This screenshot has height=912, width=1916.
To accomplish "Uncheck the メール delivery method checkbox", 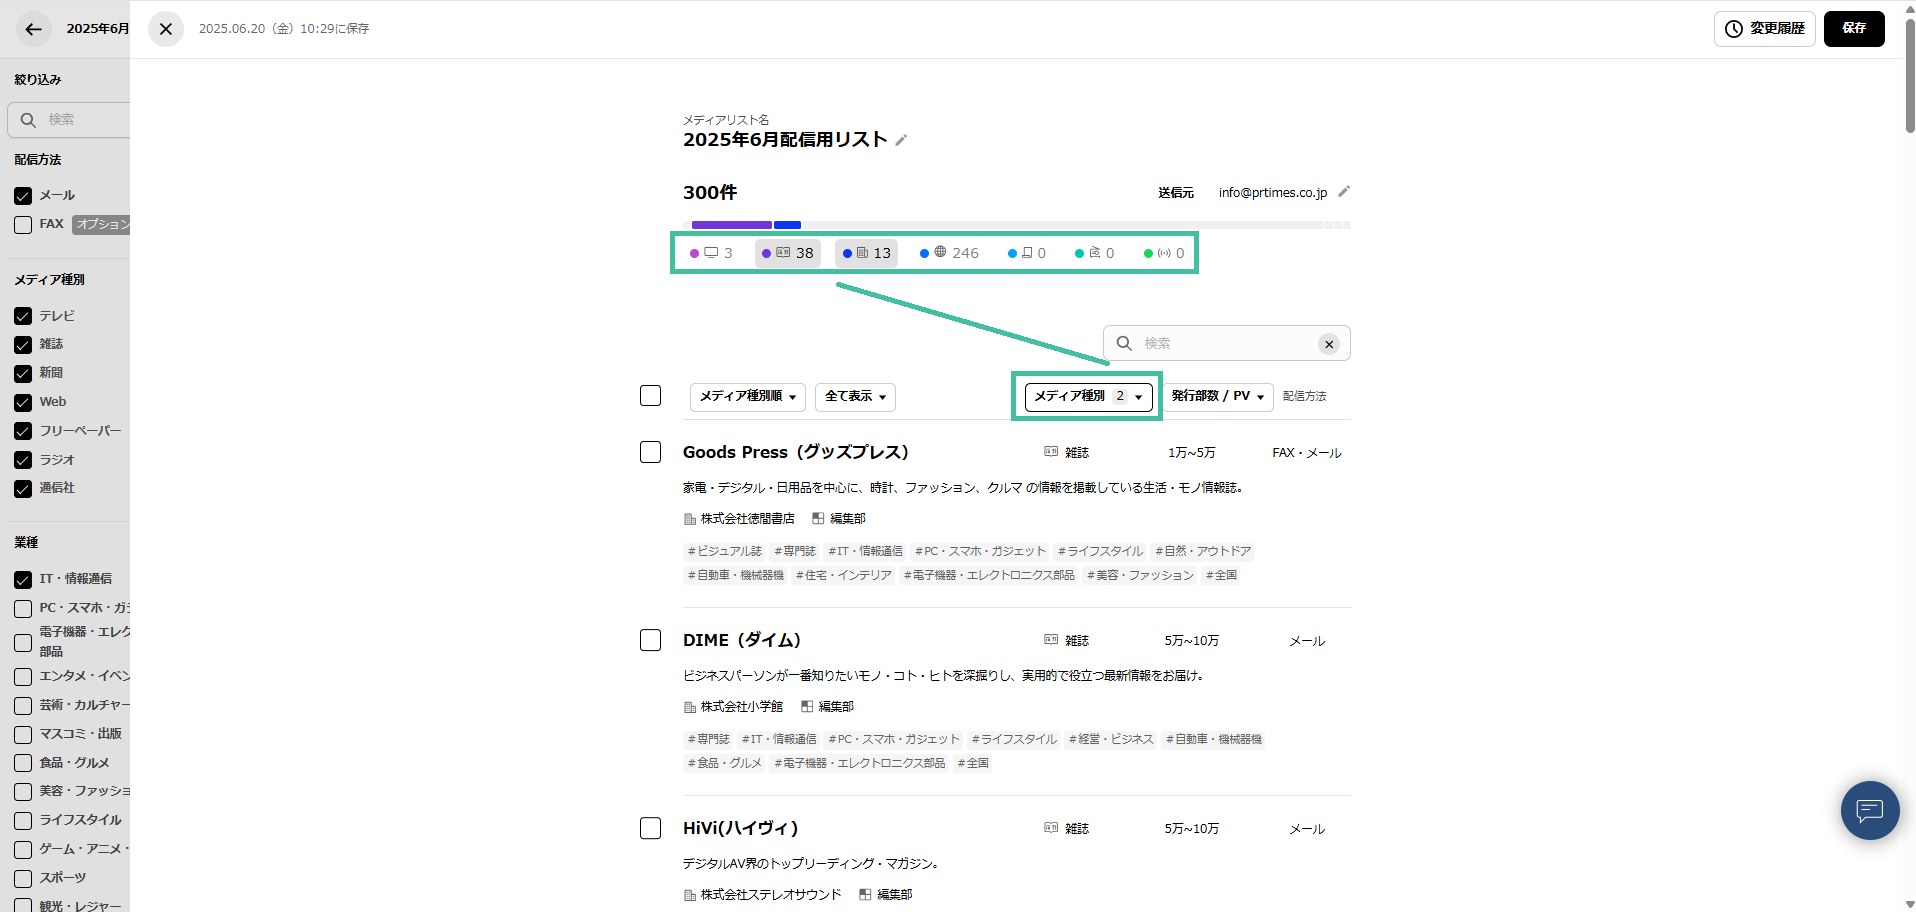I will [23, 196].
